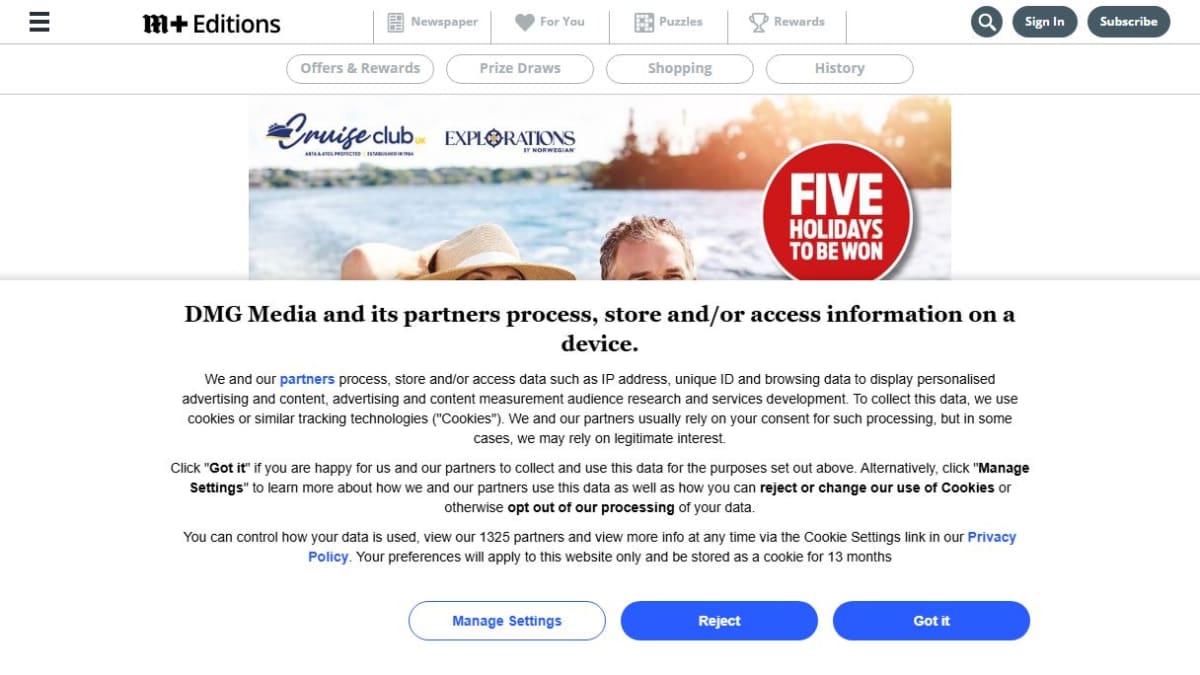Viewport: 1200px width, 675px height.
Task: Open the hamburger menu icon
Action: (39, 22)
